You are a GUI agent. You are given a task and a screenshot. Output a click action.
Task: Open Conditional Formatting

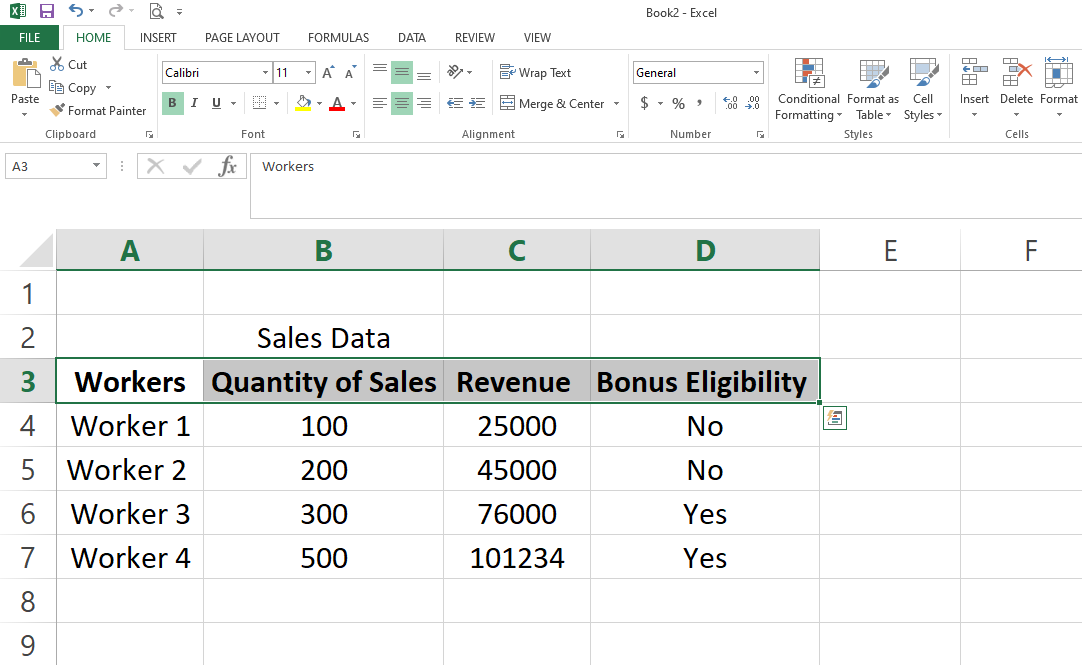[808, 89]
